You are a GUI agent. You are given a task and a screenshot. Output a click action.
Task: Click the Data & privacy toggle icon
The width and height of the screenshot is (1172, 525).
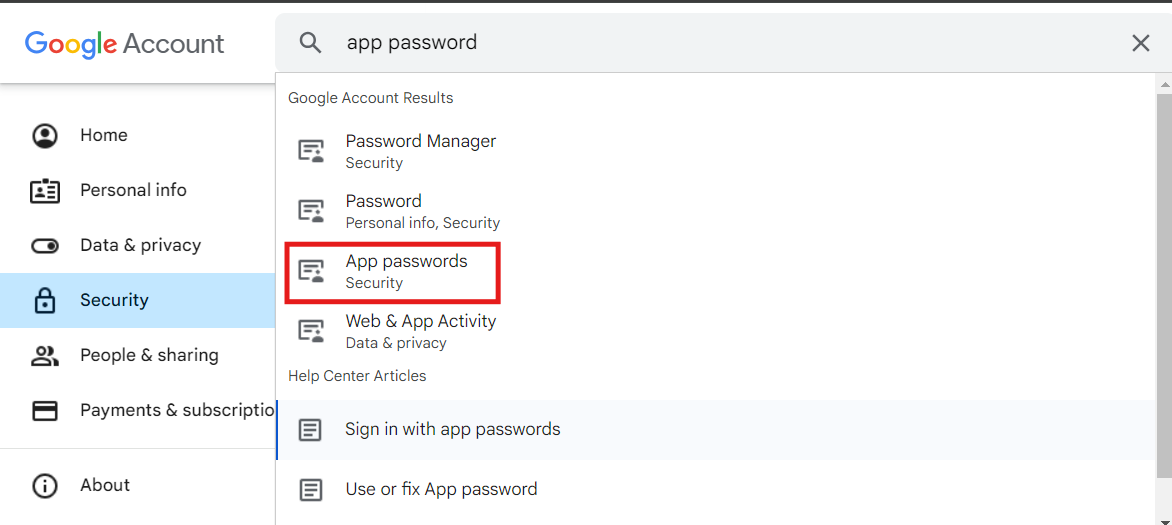click(45, 245)
